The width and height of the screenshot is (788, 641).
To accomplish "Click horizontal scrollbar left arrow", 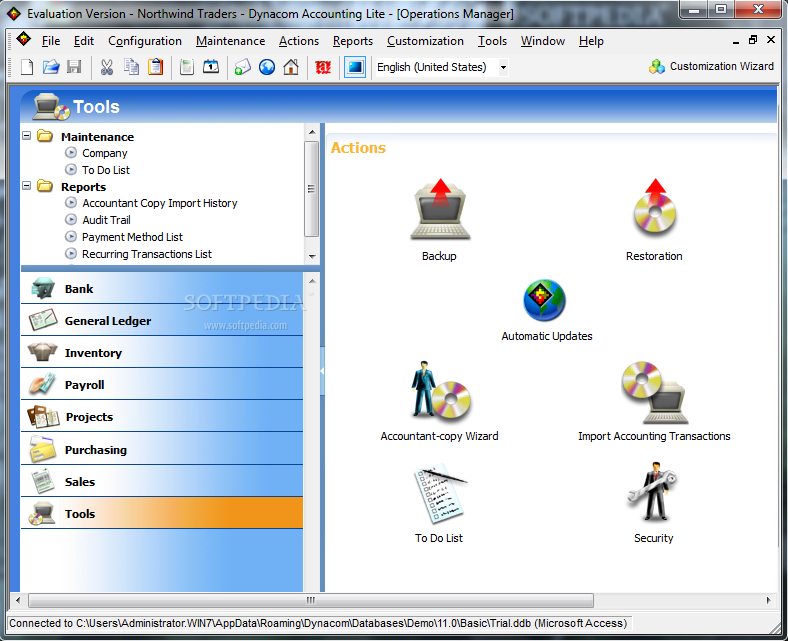I will click(18, 600).
